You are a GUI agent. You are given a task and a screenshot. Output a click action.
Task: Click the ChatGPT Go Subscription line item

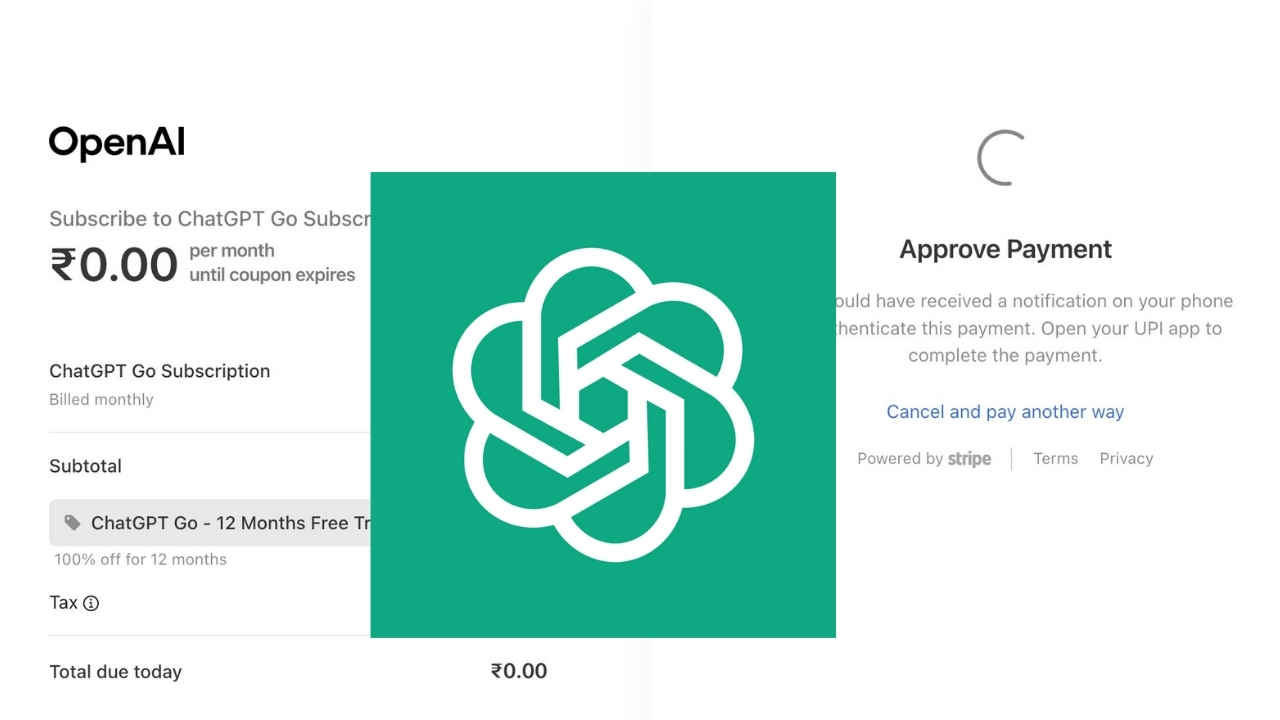click(x=160, y=371)
